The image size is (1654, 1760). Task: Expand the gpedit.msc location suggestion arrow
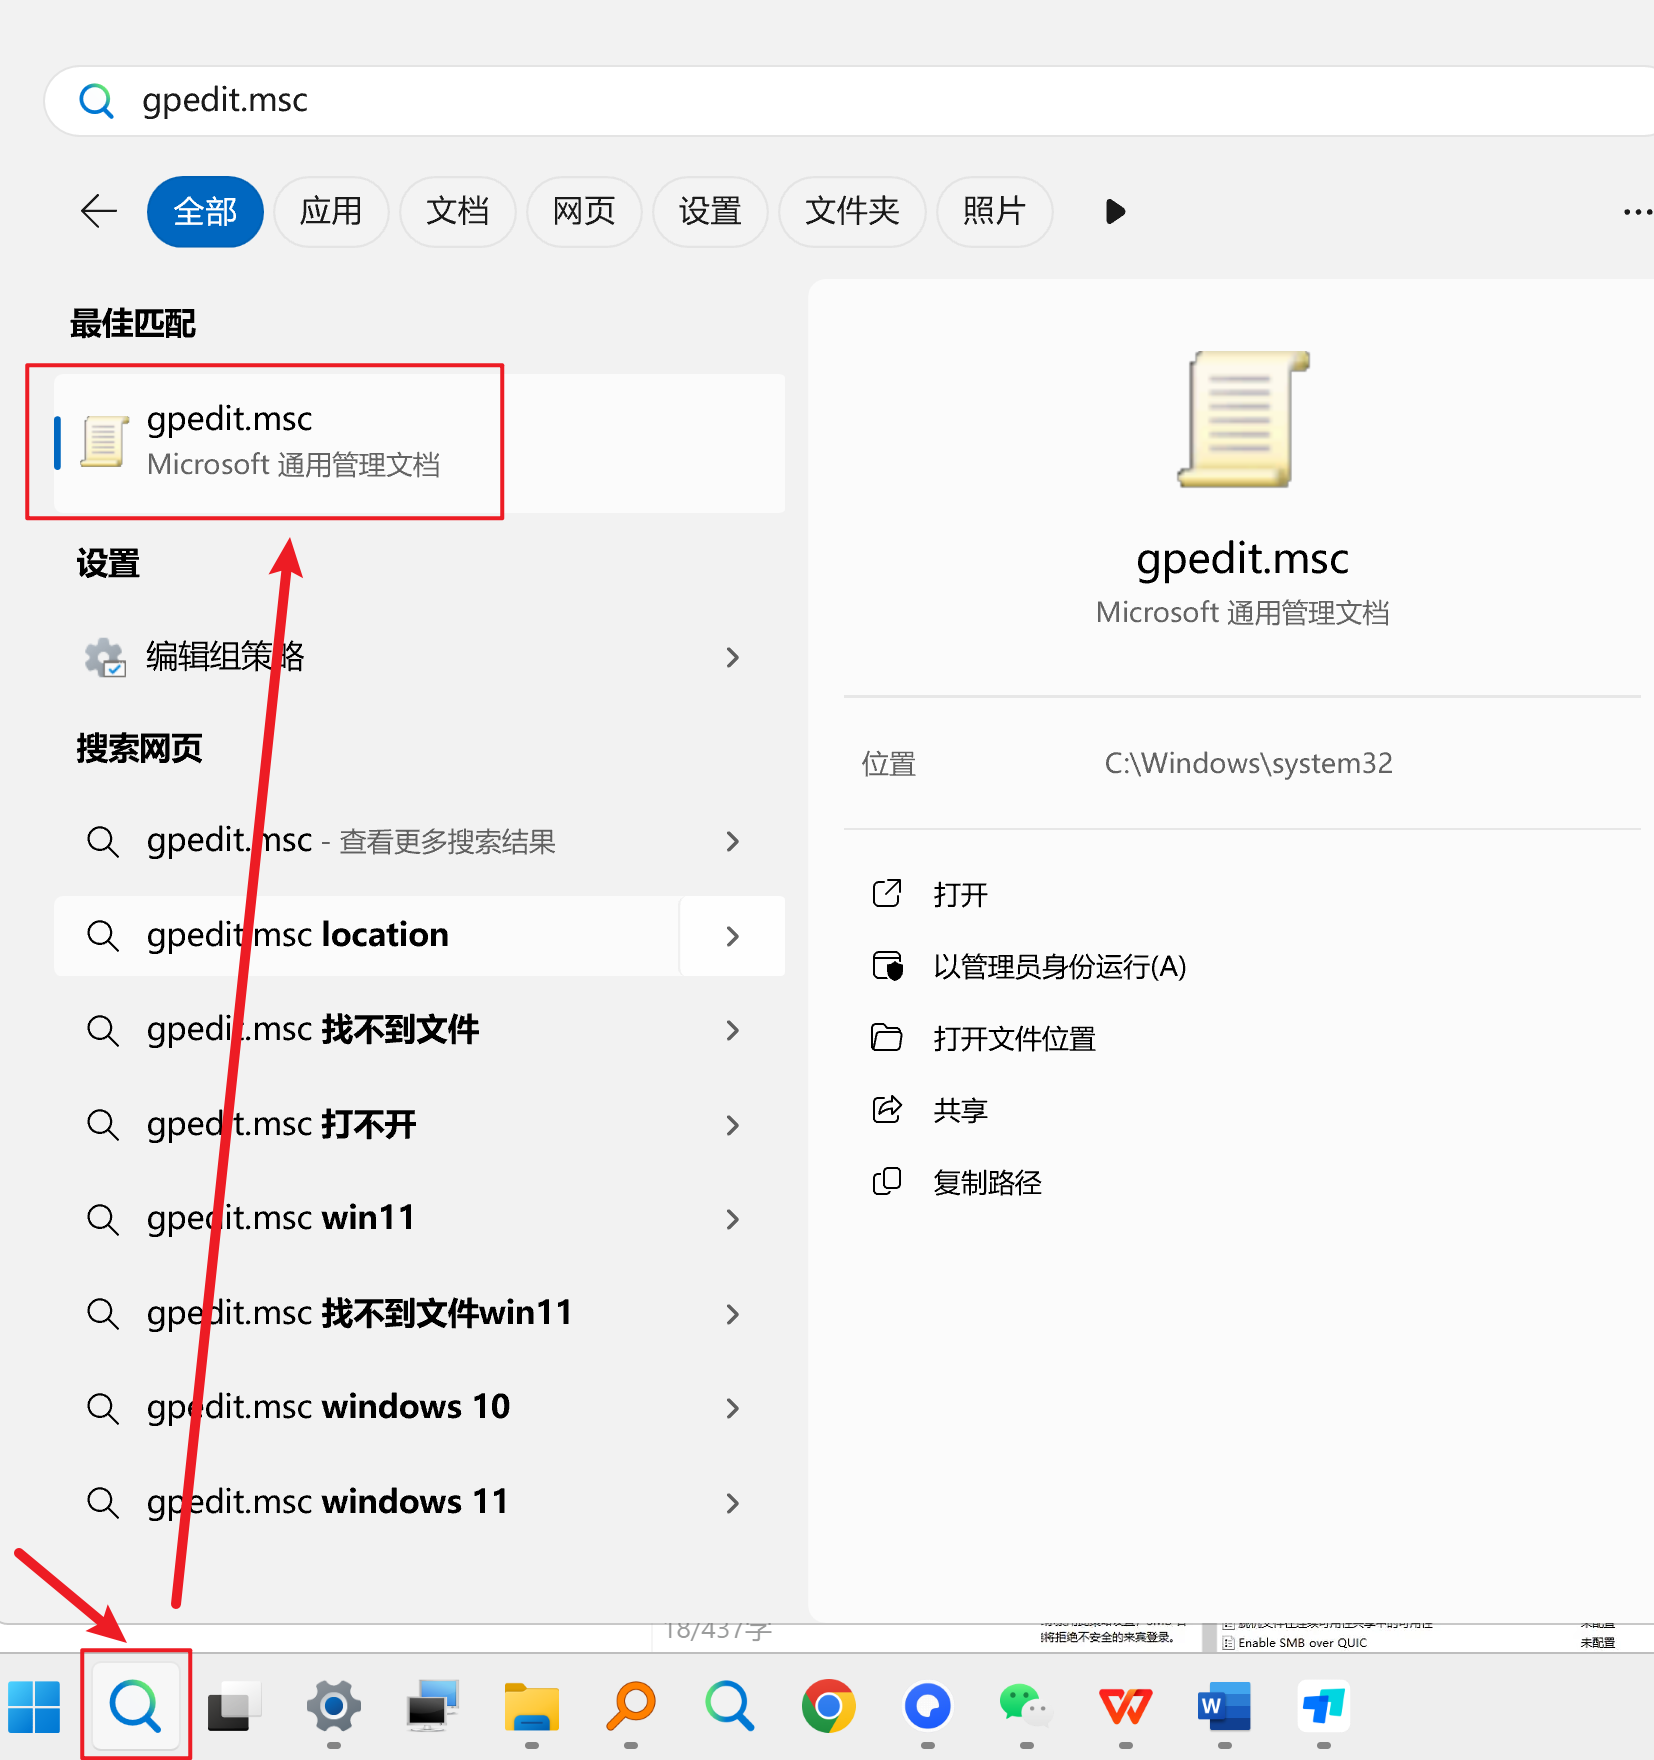tap(732, 936)
